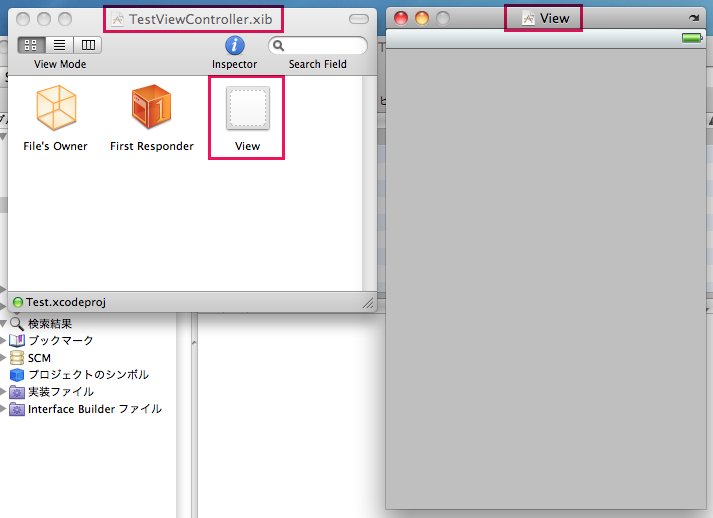This screenshot has width=713, height=518.
Task: Select ブックマーク in Xcode sidebar
Action: pyautogui.click(x=61, y=340)
